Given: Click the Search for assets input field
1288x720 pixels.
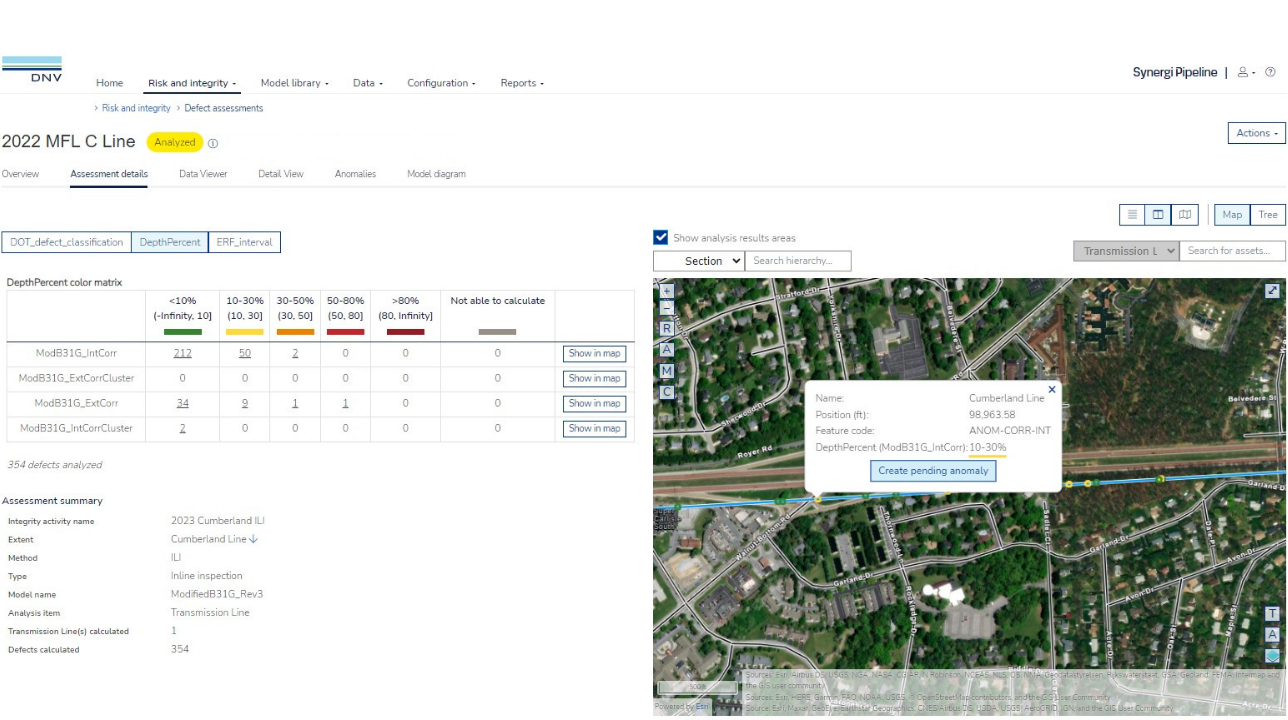Looking at the screenshot, I should pos(1232,251).
